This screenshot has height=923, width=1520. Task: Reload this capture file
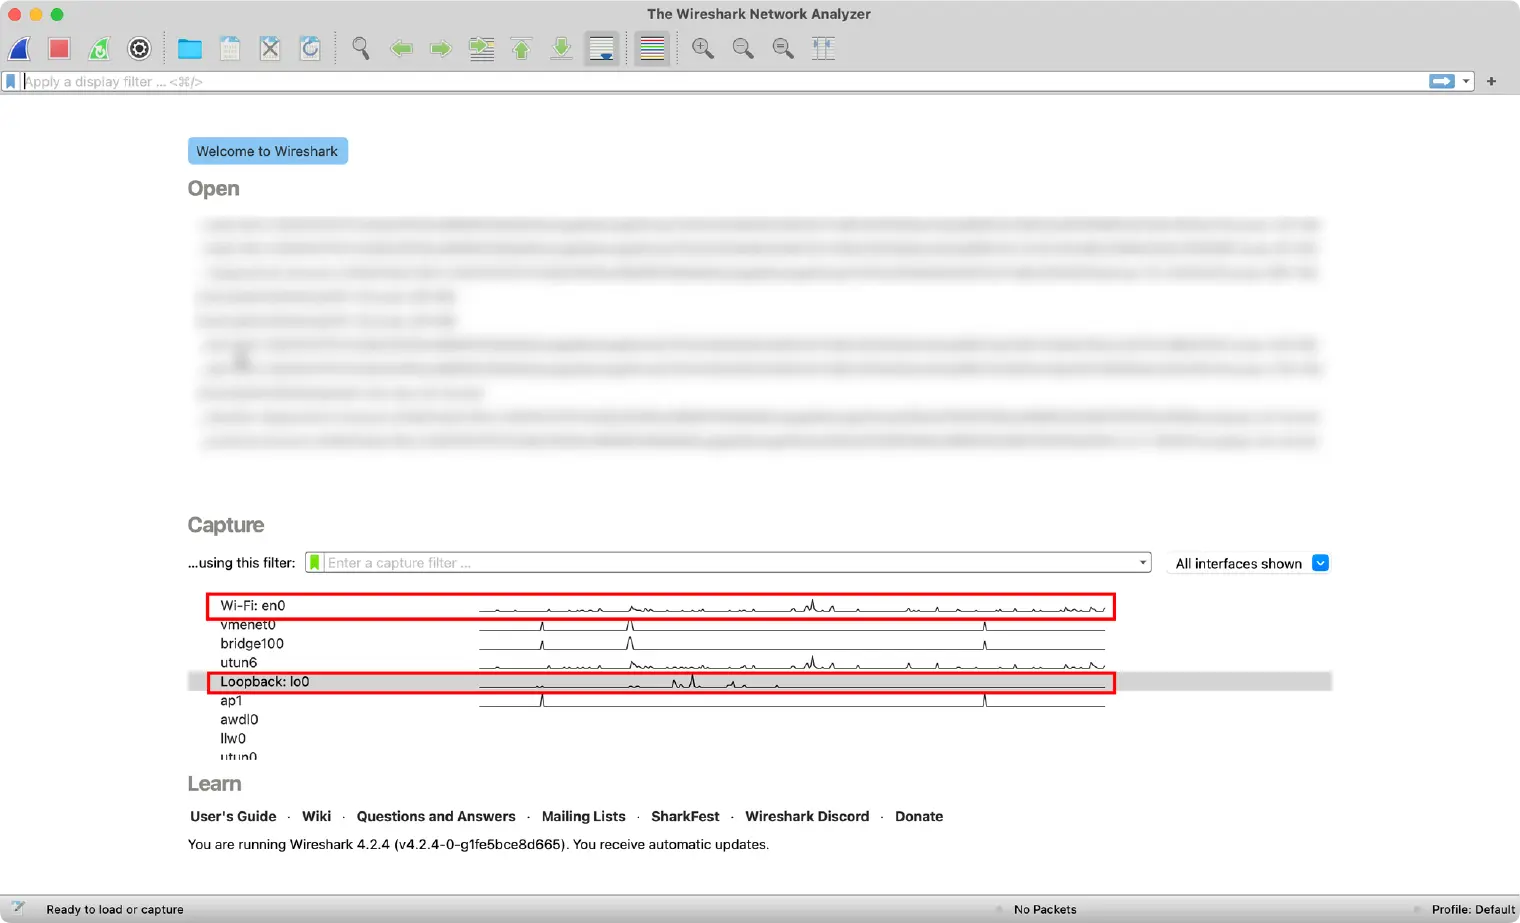[x=310, y=48]
